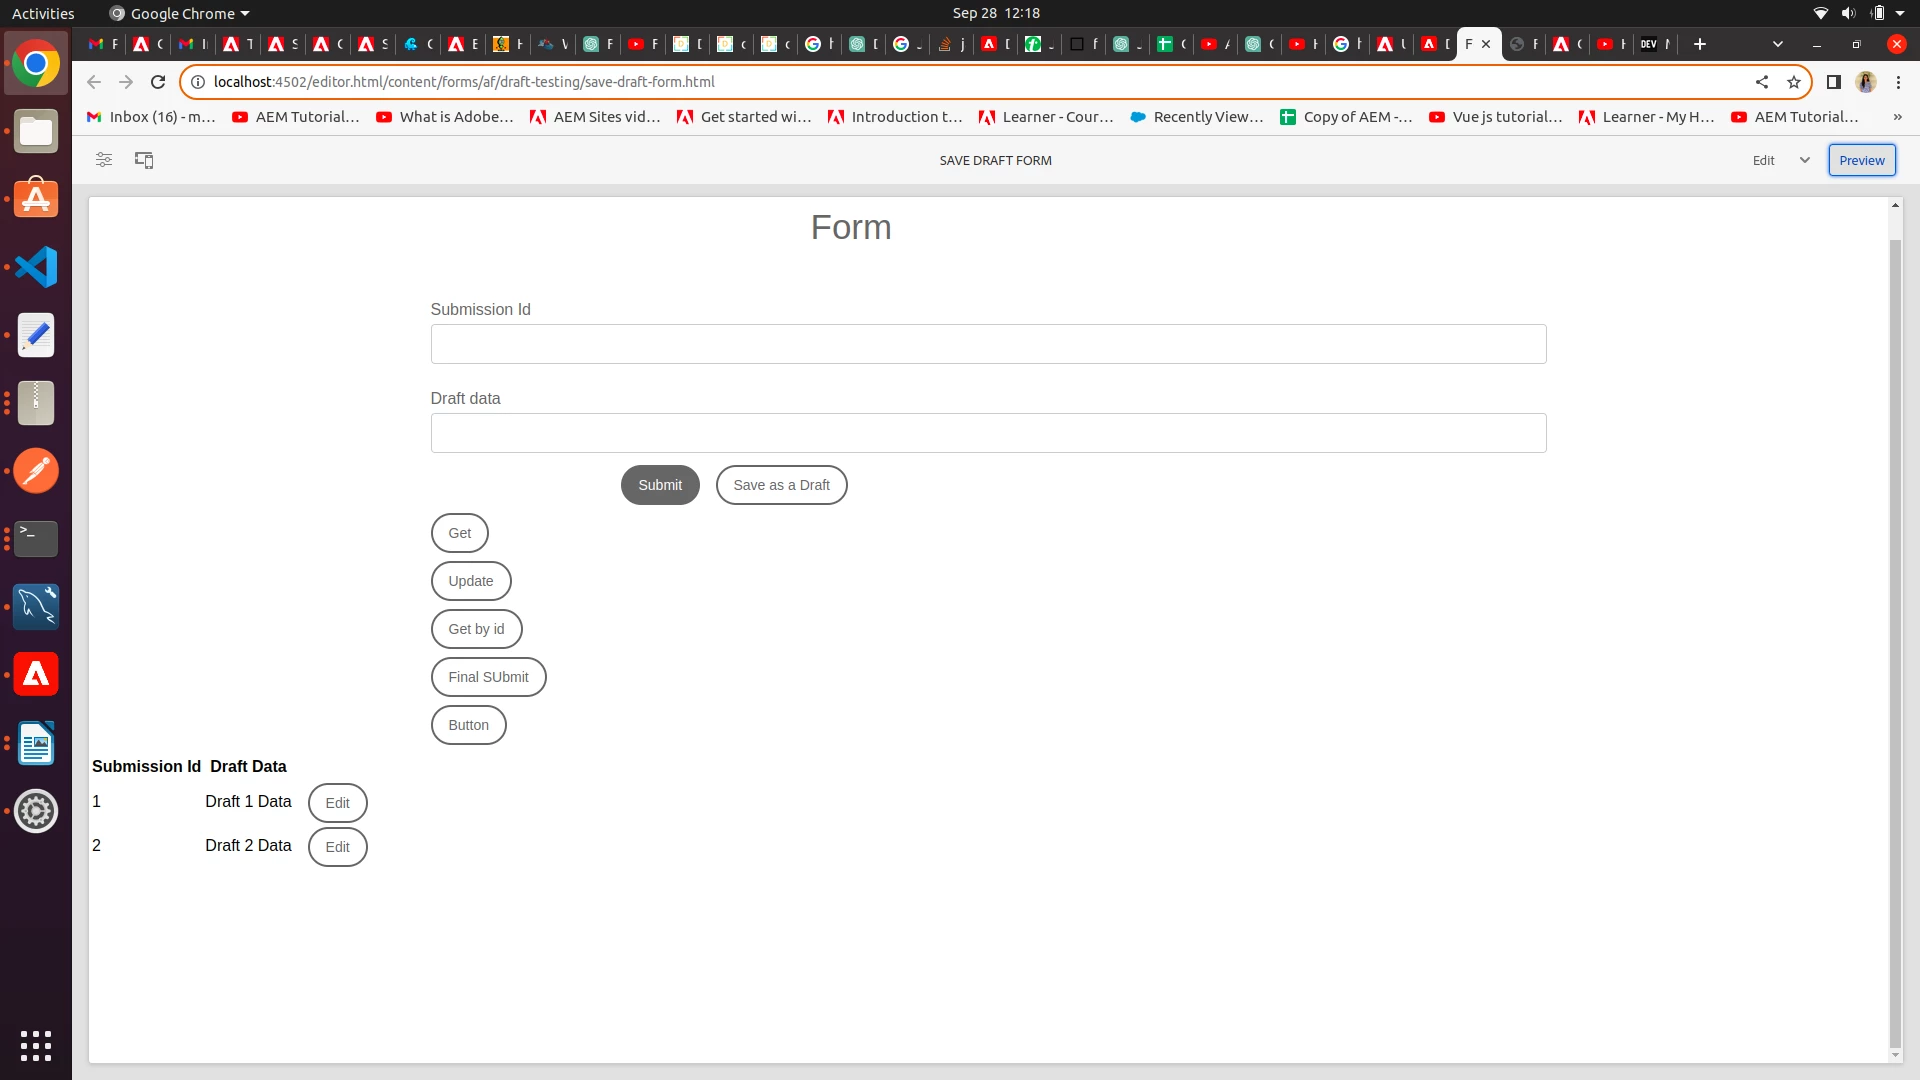Click Edit for Draft 2 Data row
The width and height of the screenshot is (1920, 1080).
(337, 847)
